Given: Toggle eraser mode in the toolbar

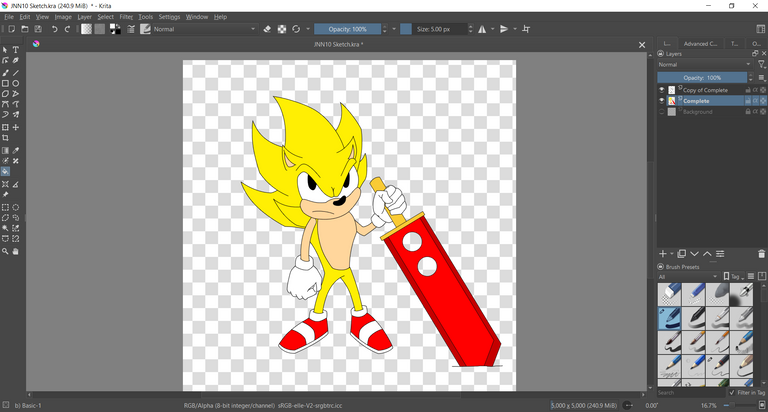Looking at the screenshot, I should 267,29.
